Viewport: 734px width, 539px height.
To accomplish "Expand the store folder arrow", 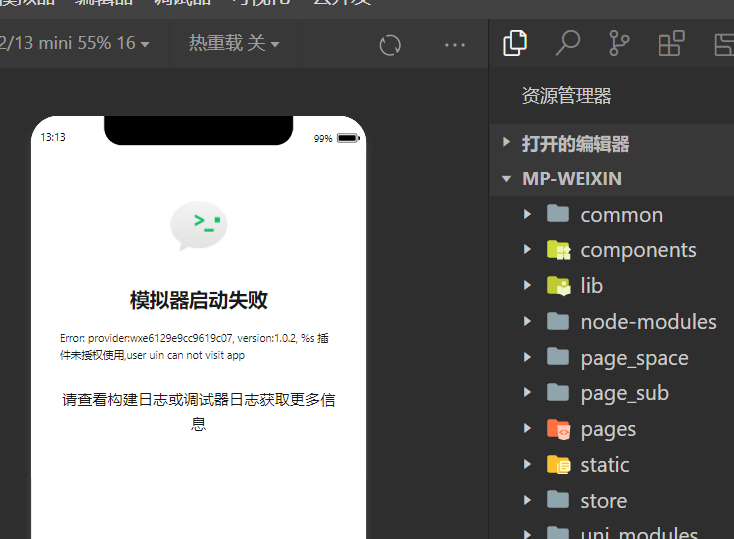I will coord(528,500).
